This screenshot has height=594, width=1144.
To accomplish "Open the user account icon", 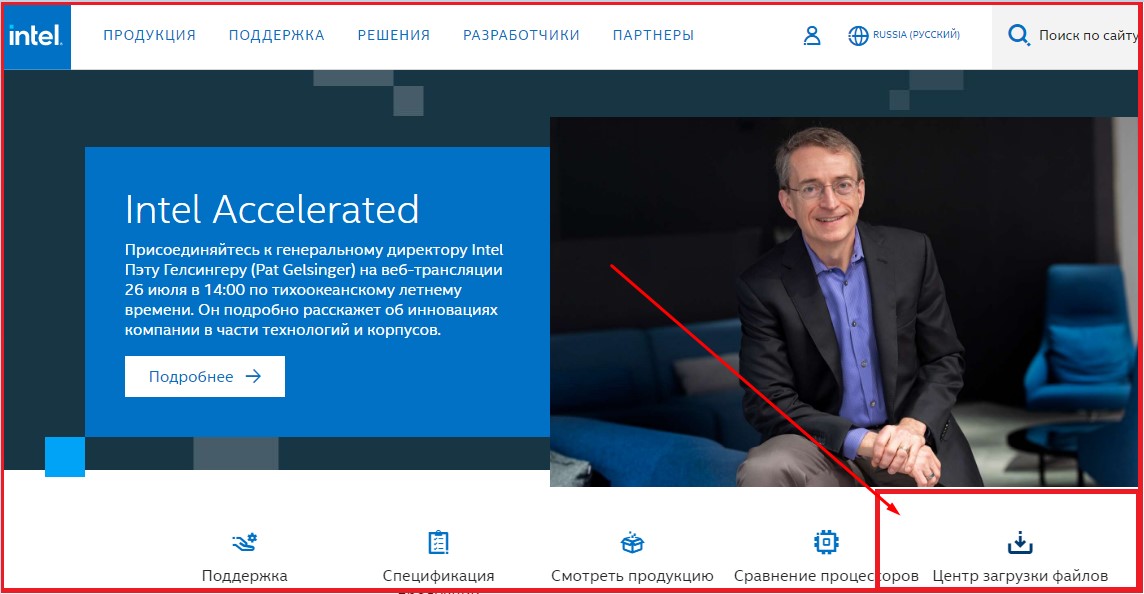I will 811,35.
